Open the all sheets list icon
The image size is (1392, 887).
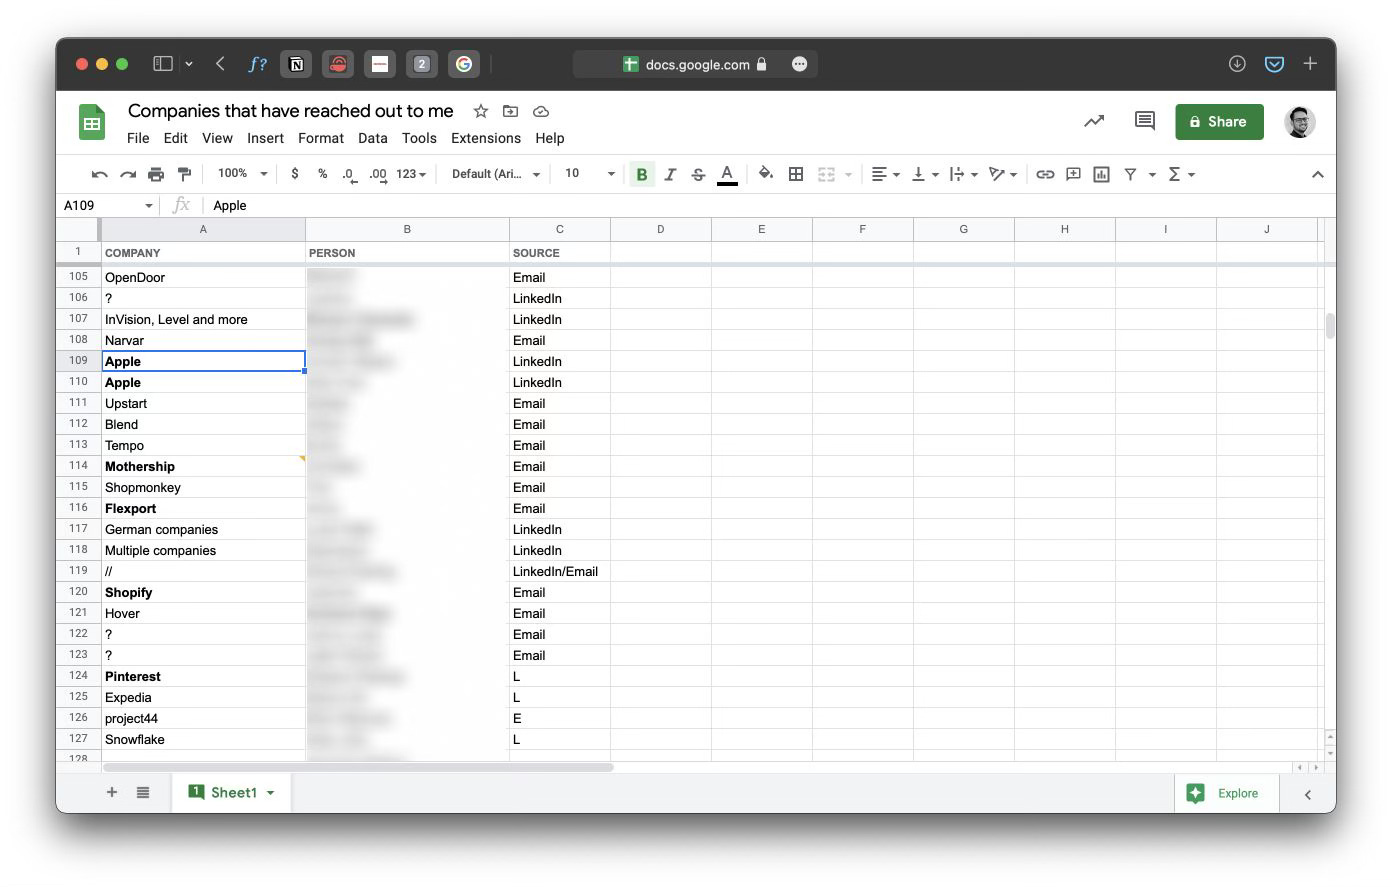(x=143, y=792)
